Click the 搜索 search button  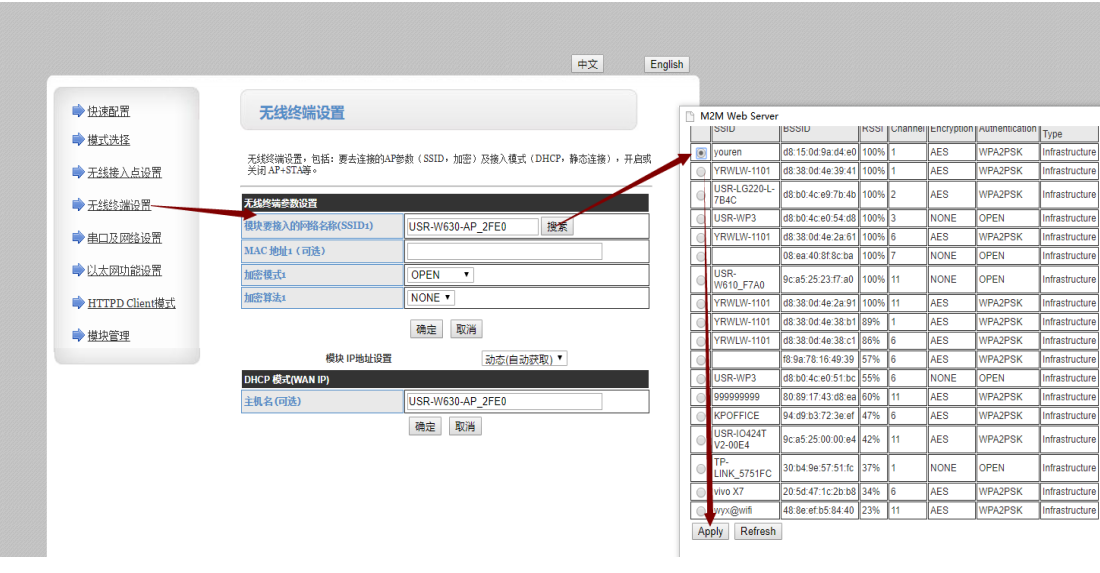pos(558,227)
